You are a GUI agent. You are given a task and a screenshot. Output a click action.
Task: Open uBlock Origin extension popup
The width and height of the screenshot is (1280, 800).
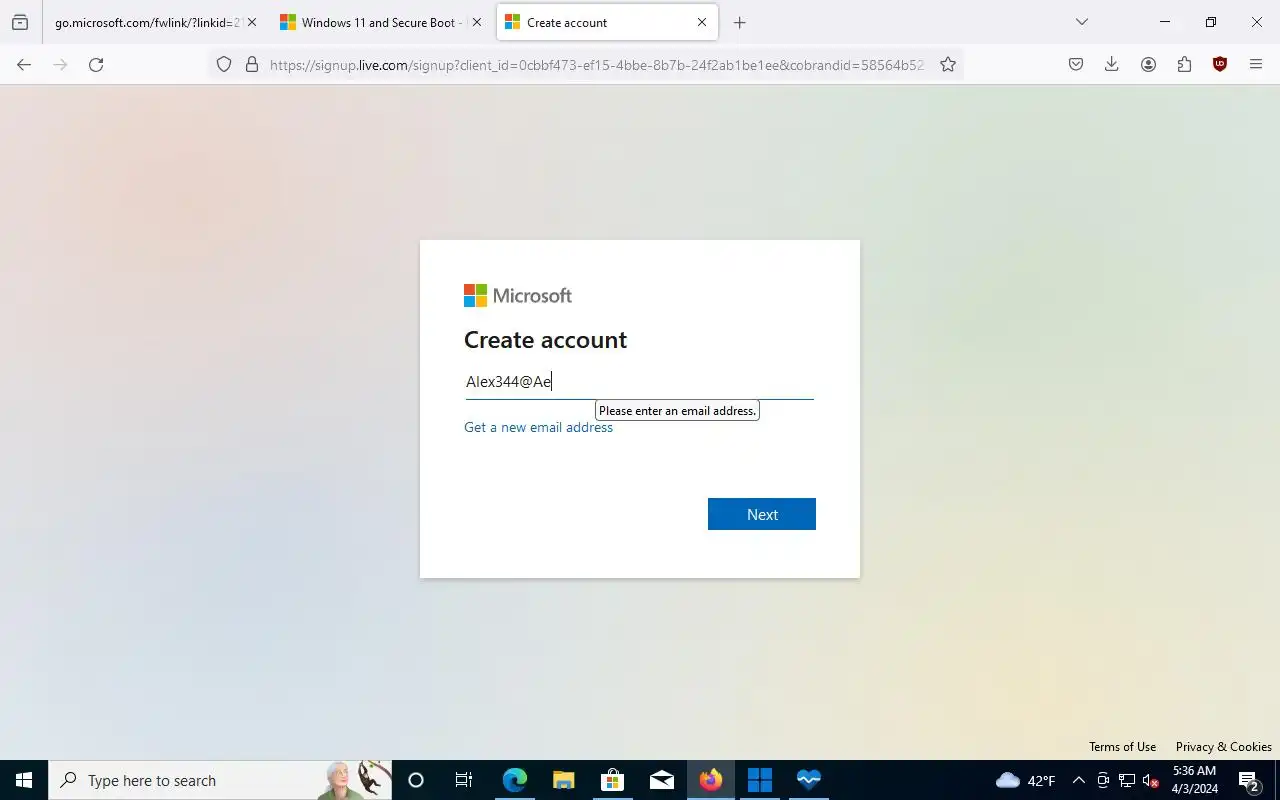(1220, 64)
